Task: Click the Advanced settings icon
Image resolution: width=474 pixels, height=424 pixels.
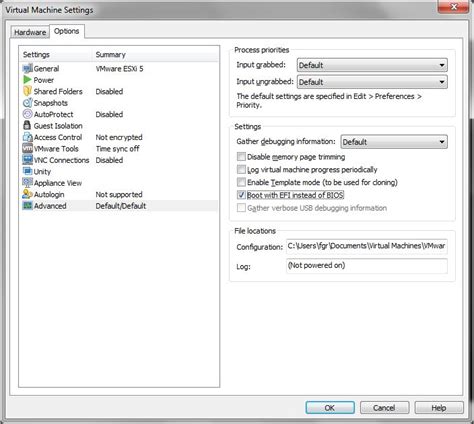Action: coord(27,206)
